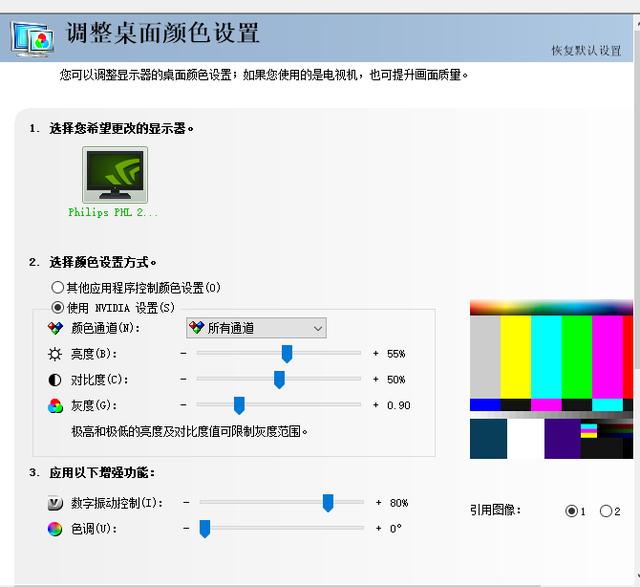
Task: Decrease gamma with the minus sign
Action: (184, 405)
